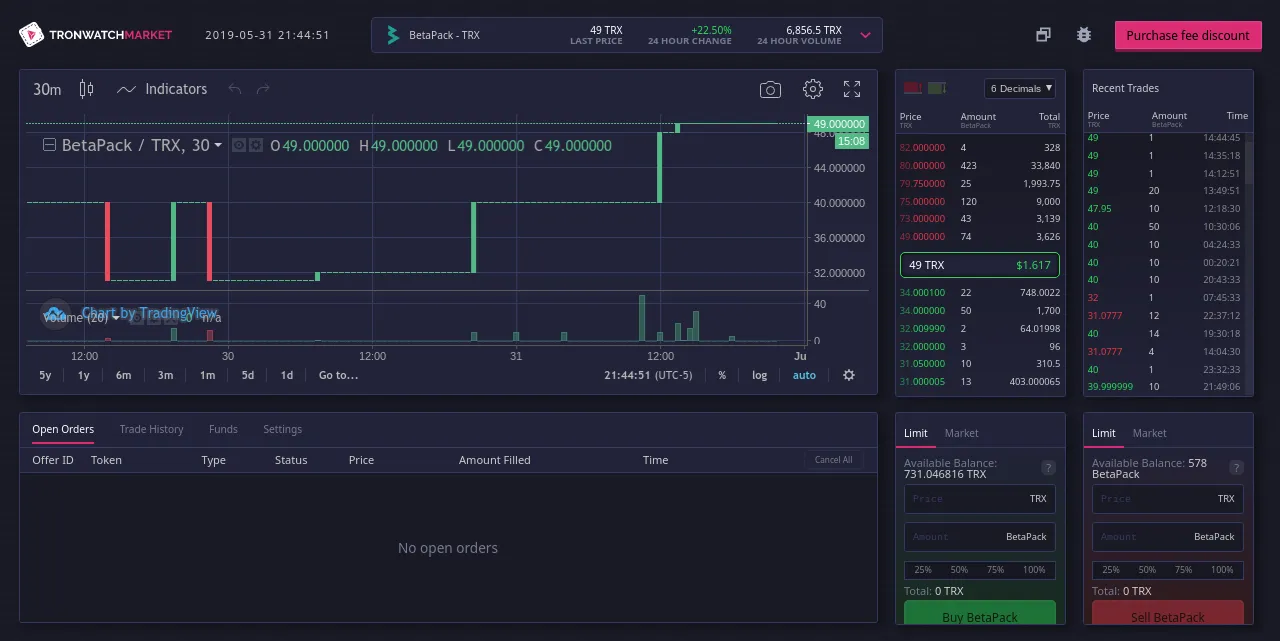Select Limit tab in sell panel
Screen dimensions: 1280x641
[x=1104, y=433]
